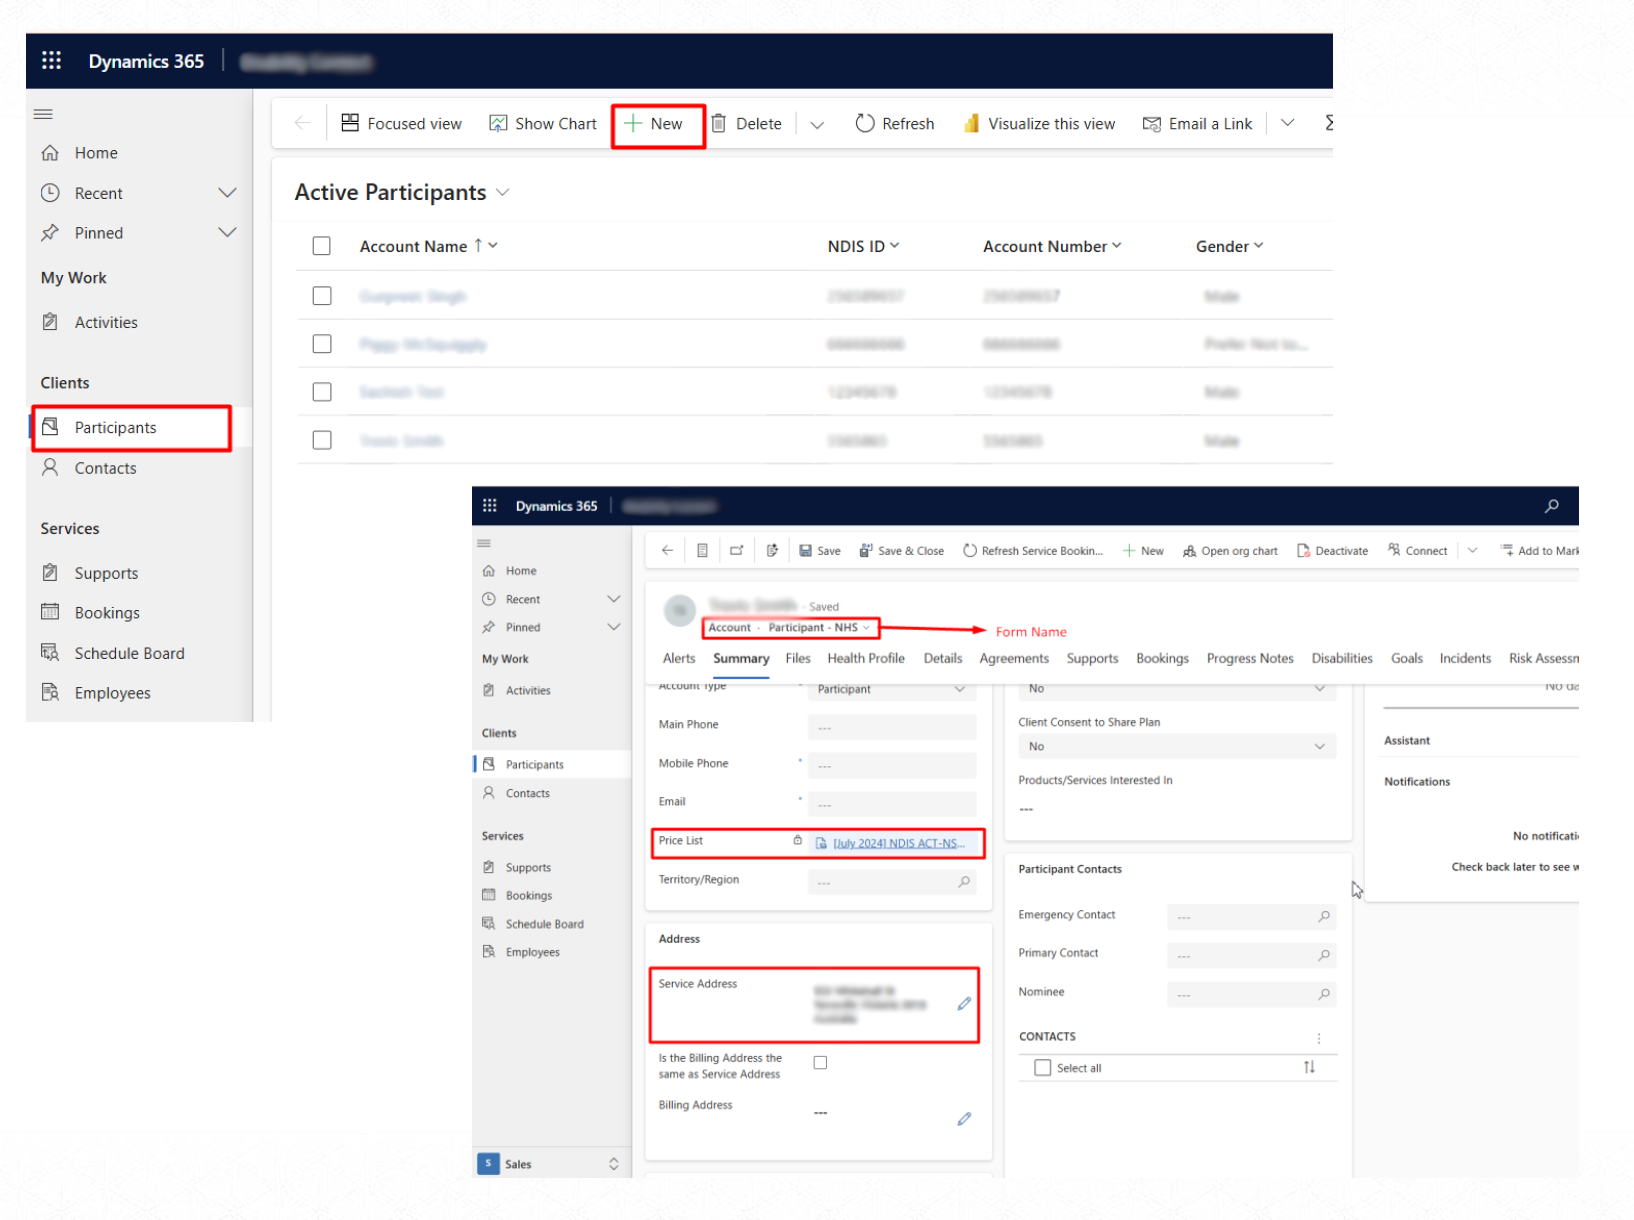Click lookup icon in Emergency Contact field
Screen dimensions: 1634x1220
click(x=1324, y=916)
